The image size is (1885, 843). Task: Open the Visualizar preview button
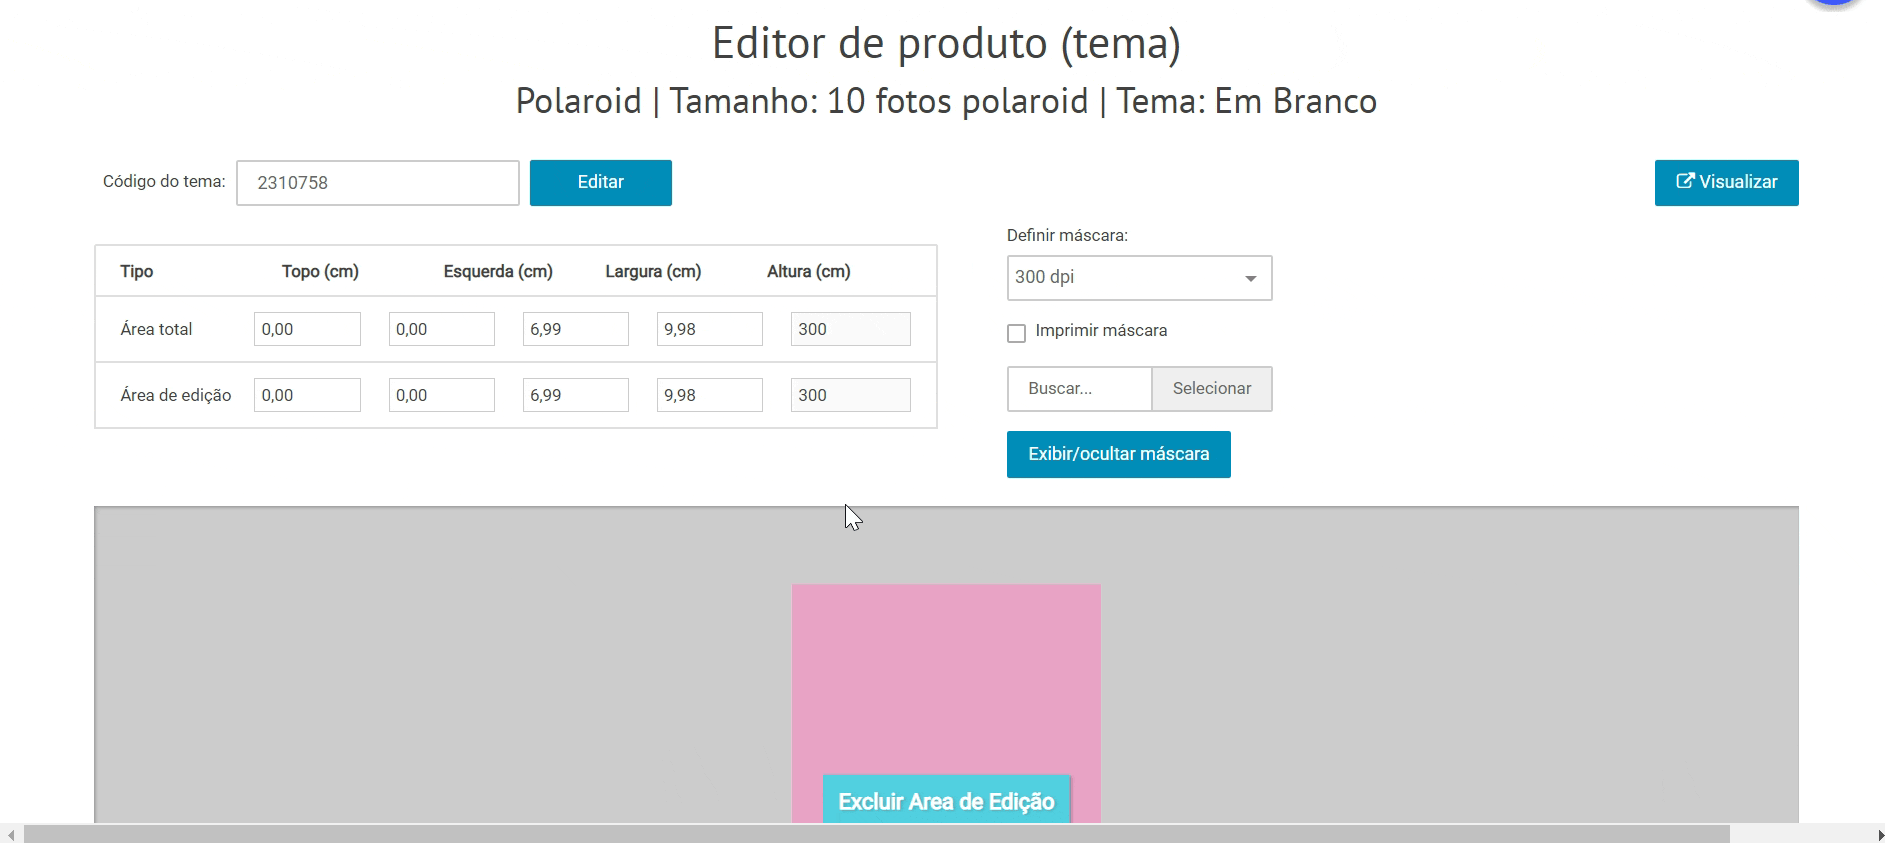pyautogui.click(x=1726, y=183)
